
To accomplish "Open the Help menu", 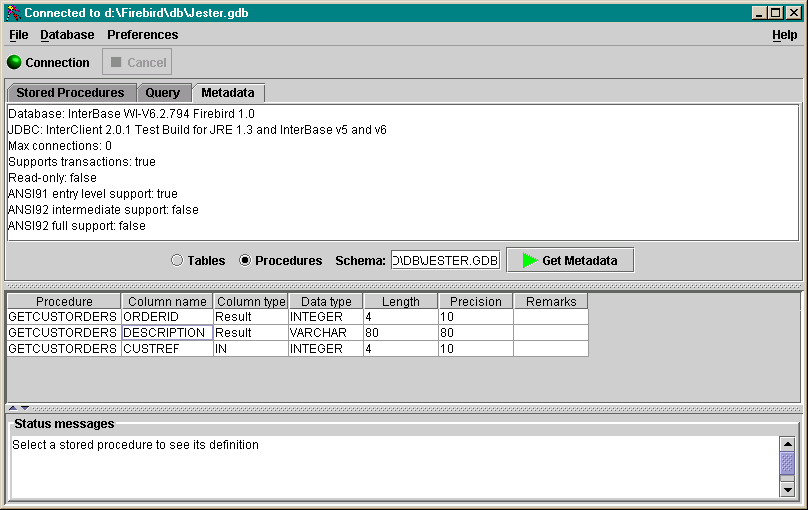I will (x=784, y=35).
